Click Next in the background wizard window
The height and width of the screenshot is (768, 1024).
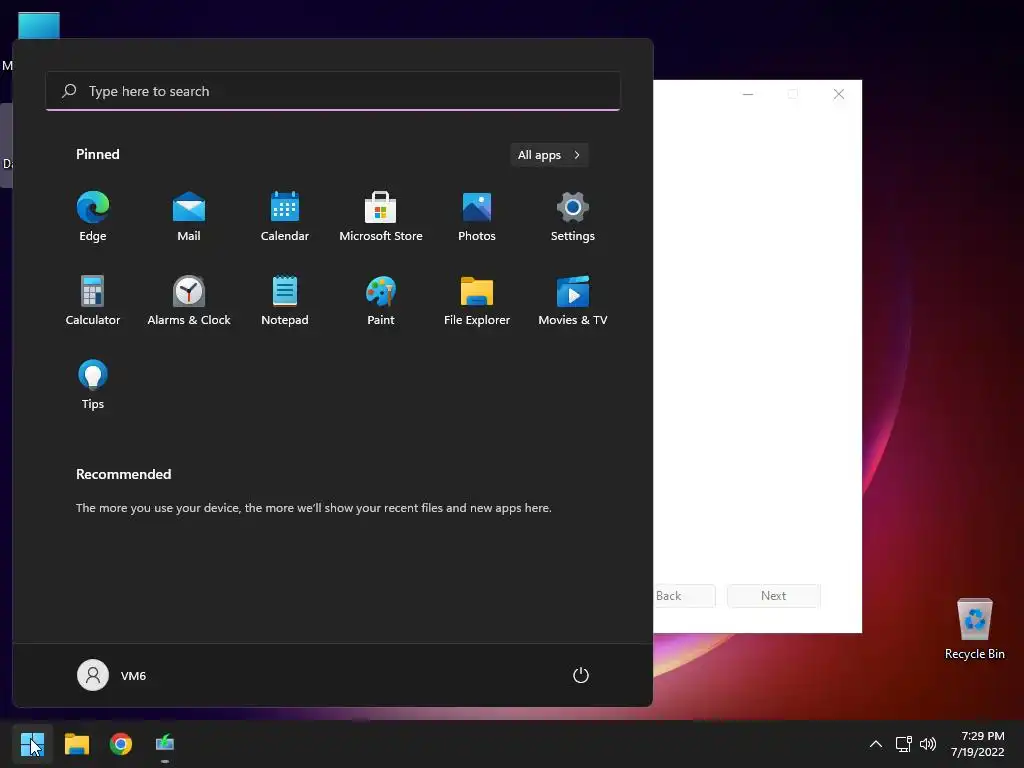click(773, 596)
